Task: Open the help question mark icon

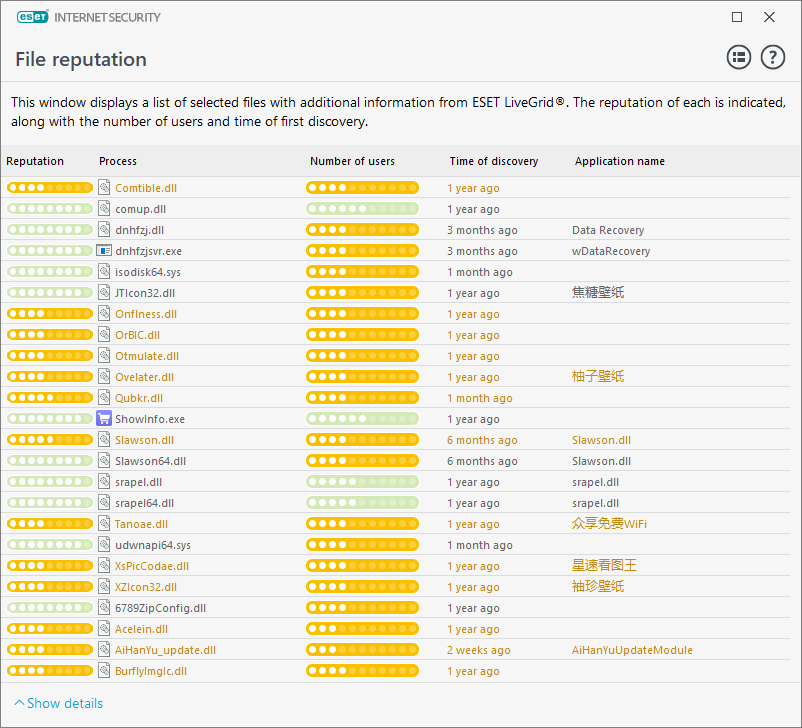Action: 772,57
